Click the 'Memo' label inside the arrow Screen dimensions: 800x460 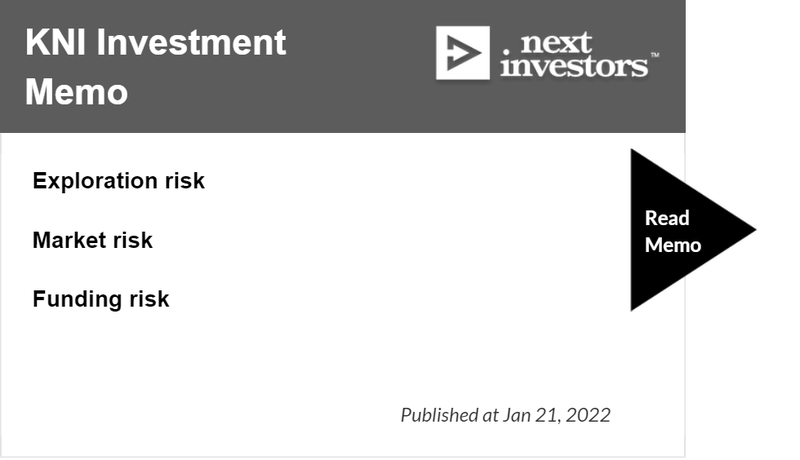tap(673, 245)
